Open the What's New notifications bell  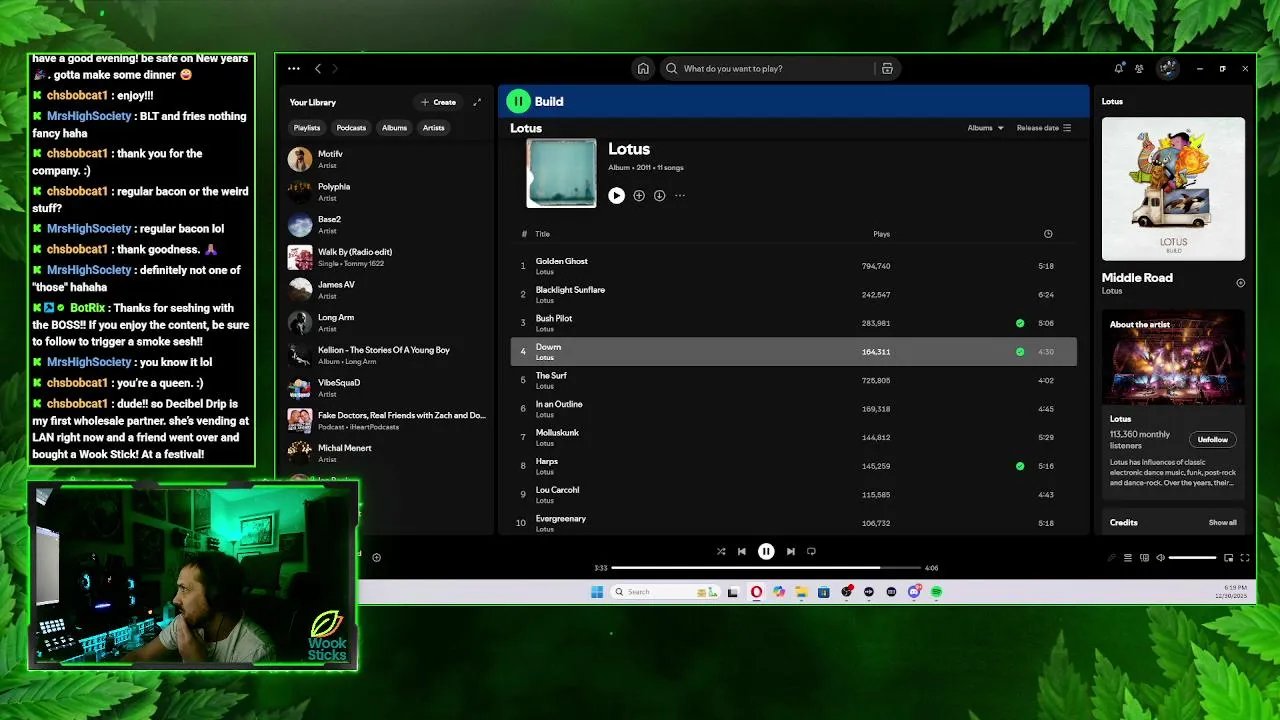click(x=1118, y=68)
